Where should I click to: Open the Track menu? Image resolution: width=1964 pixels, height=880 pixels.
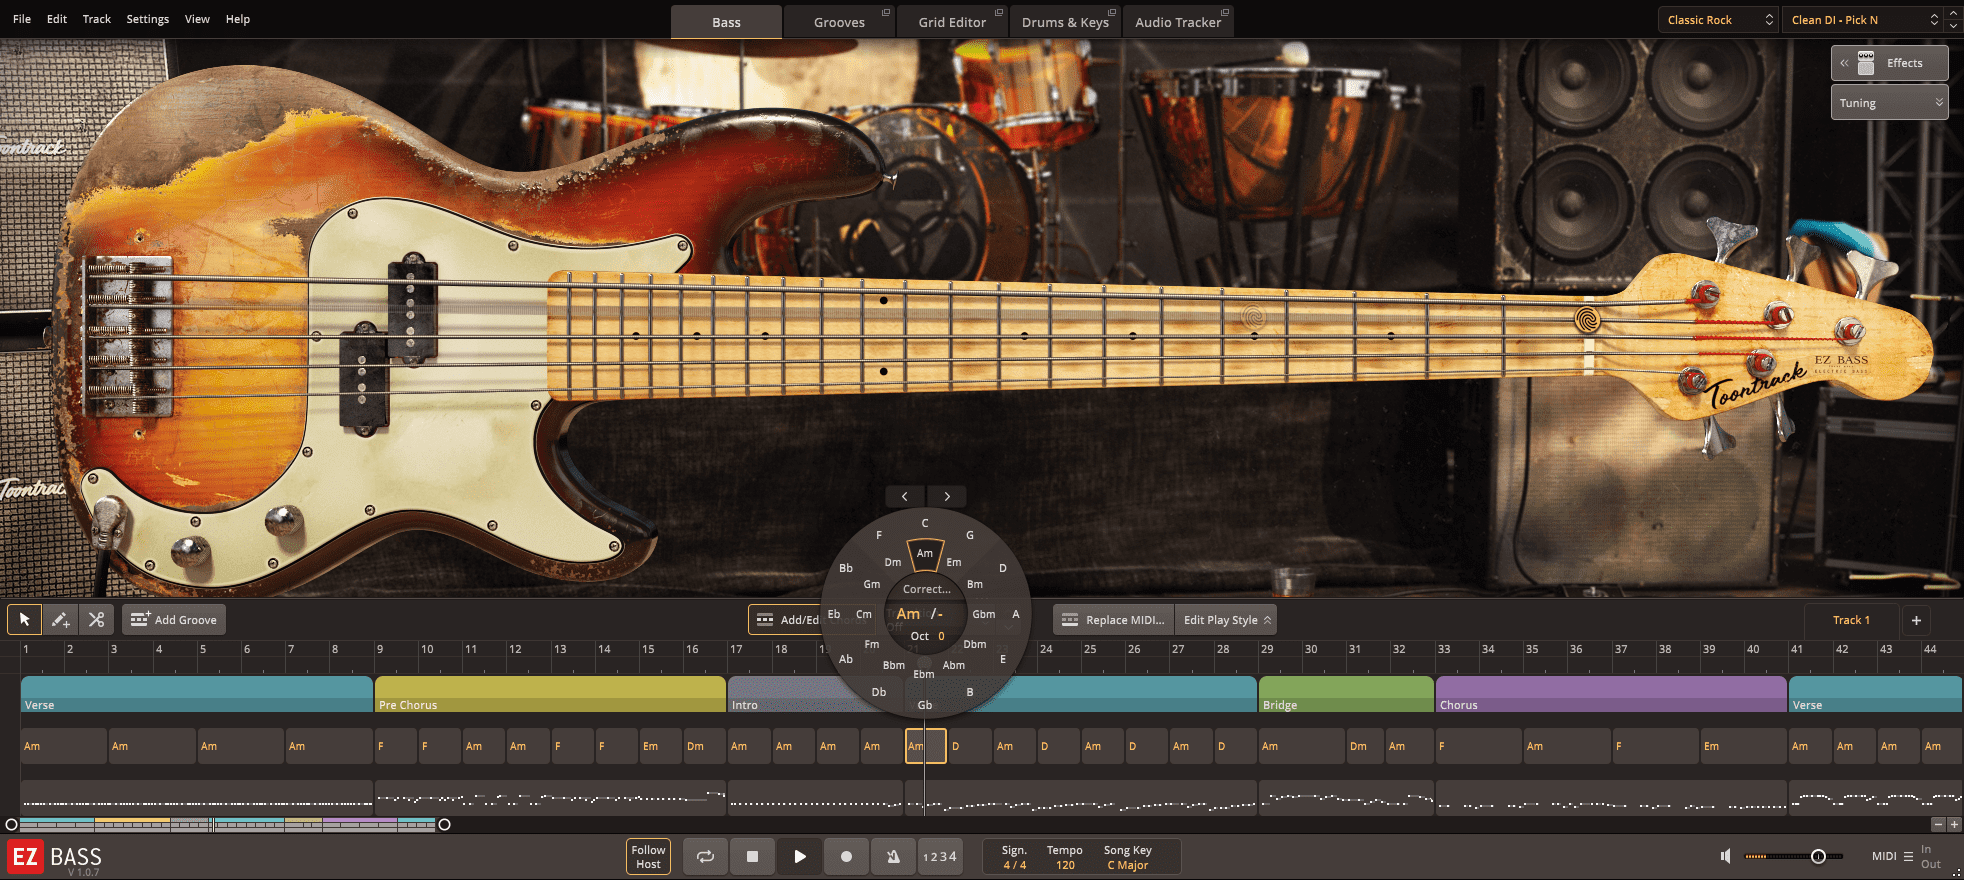click(97, 19)
